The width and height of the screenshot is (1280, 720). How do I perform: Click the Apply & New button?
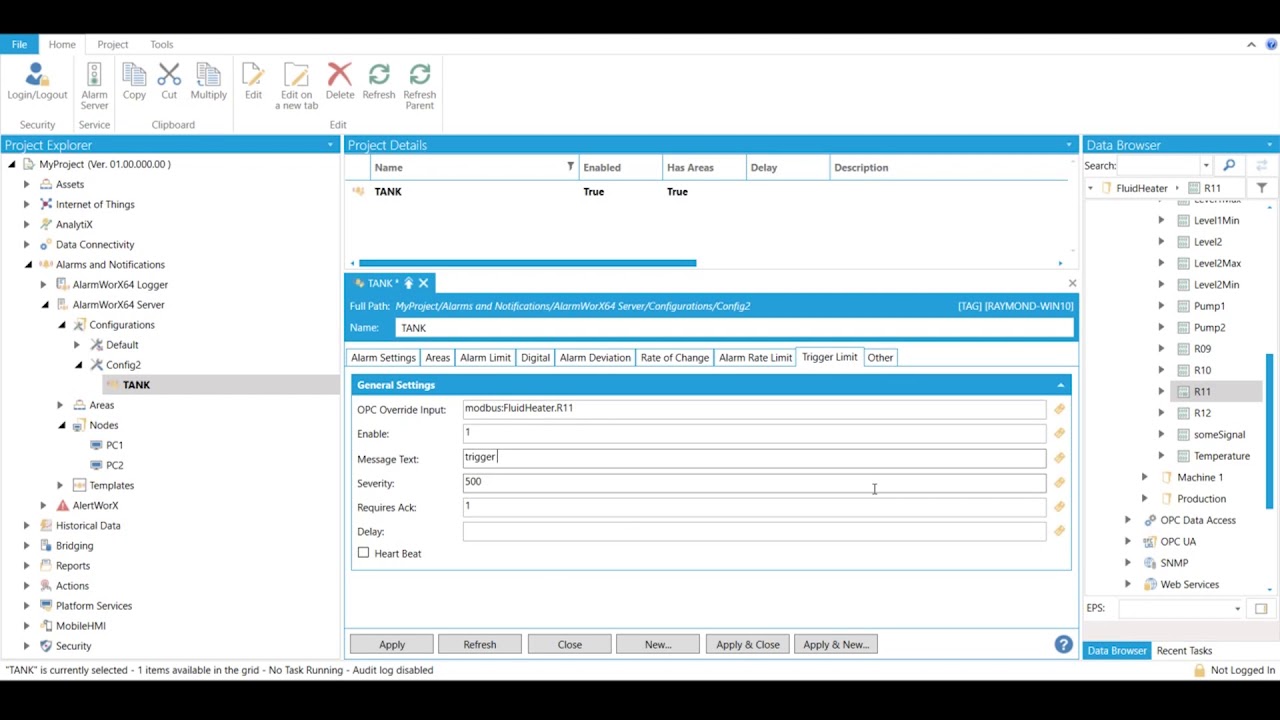(x=836, y=644)
